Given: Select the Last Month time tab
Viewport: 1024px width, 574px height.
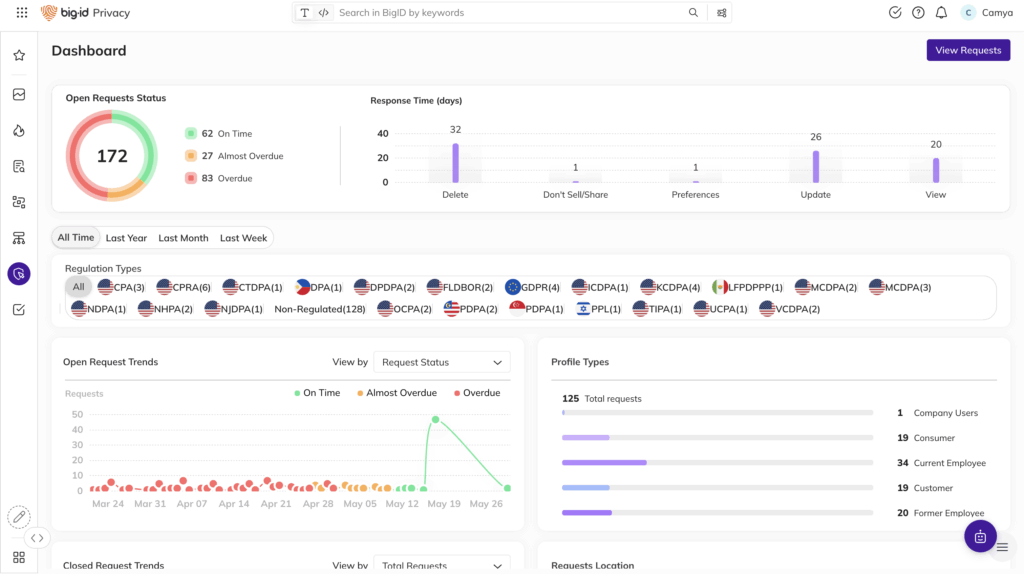Looking at the screenshot, I should (183, 238).
